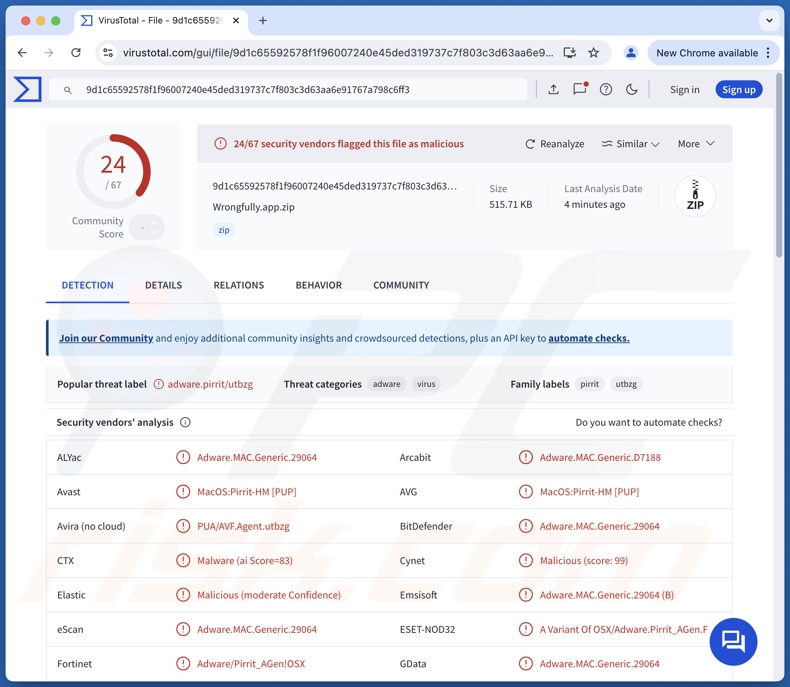Click the ZIP file type icon
This screenshot has width=790, height=687.
tap(695, 196)
